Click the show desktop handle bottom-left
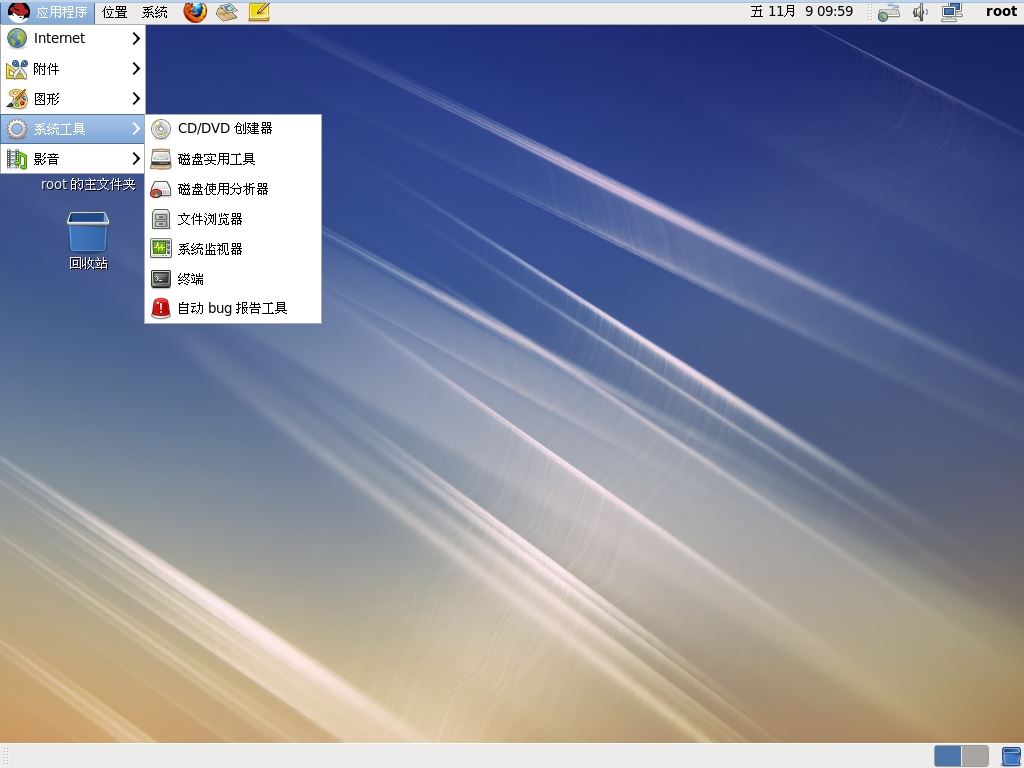This screenshot has height=768, width=1024. [7, 756]
